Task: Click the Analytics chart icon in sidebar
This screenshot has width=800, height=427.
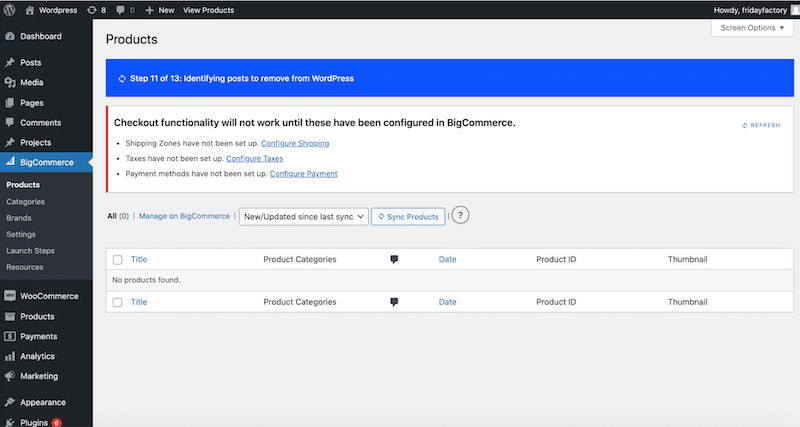Action: coord(10,356)
